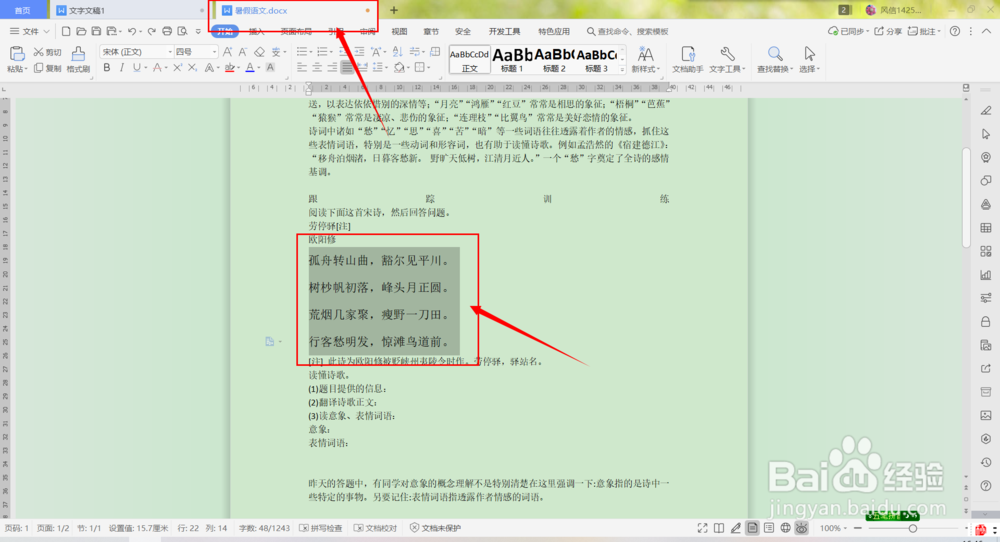Toggle justify alignment
The image size is (1000, 542).
(x=348, y=68)
